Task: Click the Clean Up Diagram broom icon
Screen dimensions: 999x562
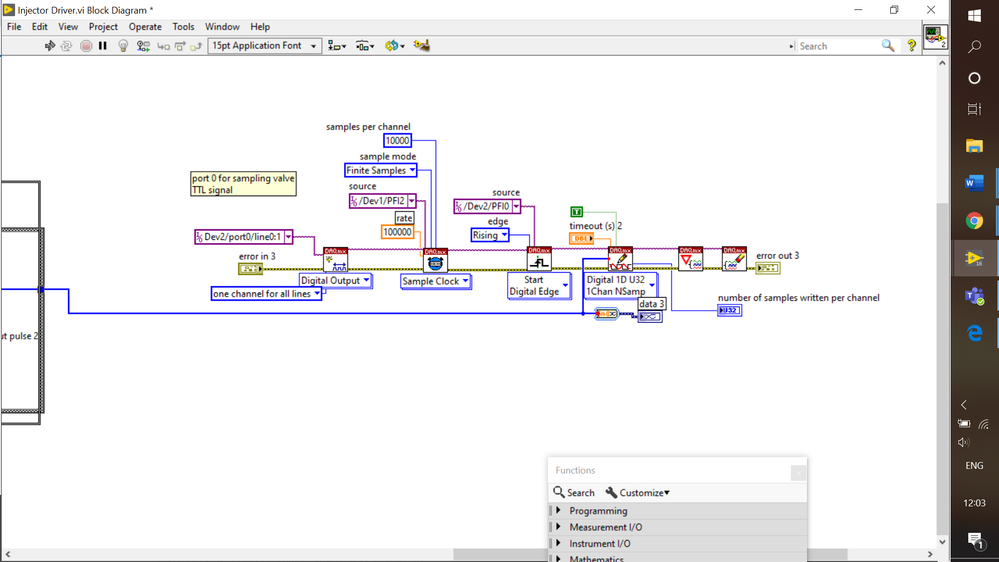Action: click(x=421, y=46)
